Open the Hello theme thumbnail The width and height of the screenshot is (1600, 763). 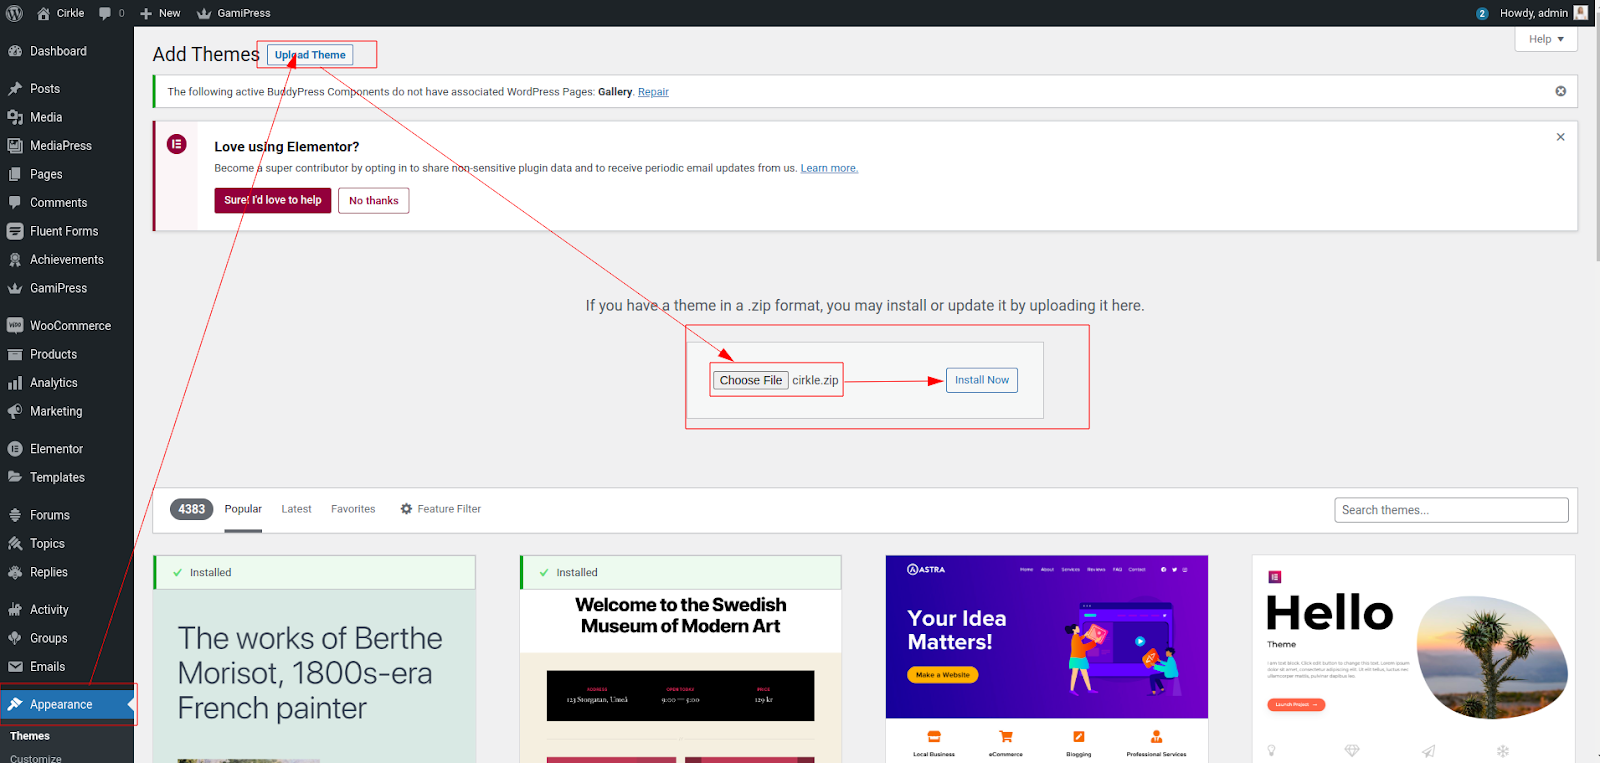pyautogui.click(x=1414, y=660)
